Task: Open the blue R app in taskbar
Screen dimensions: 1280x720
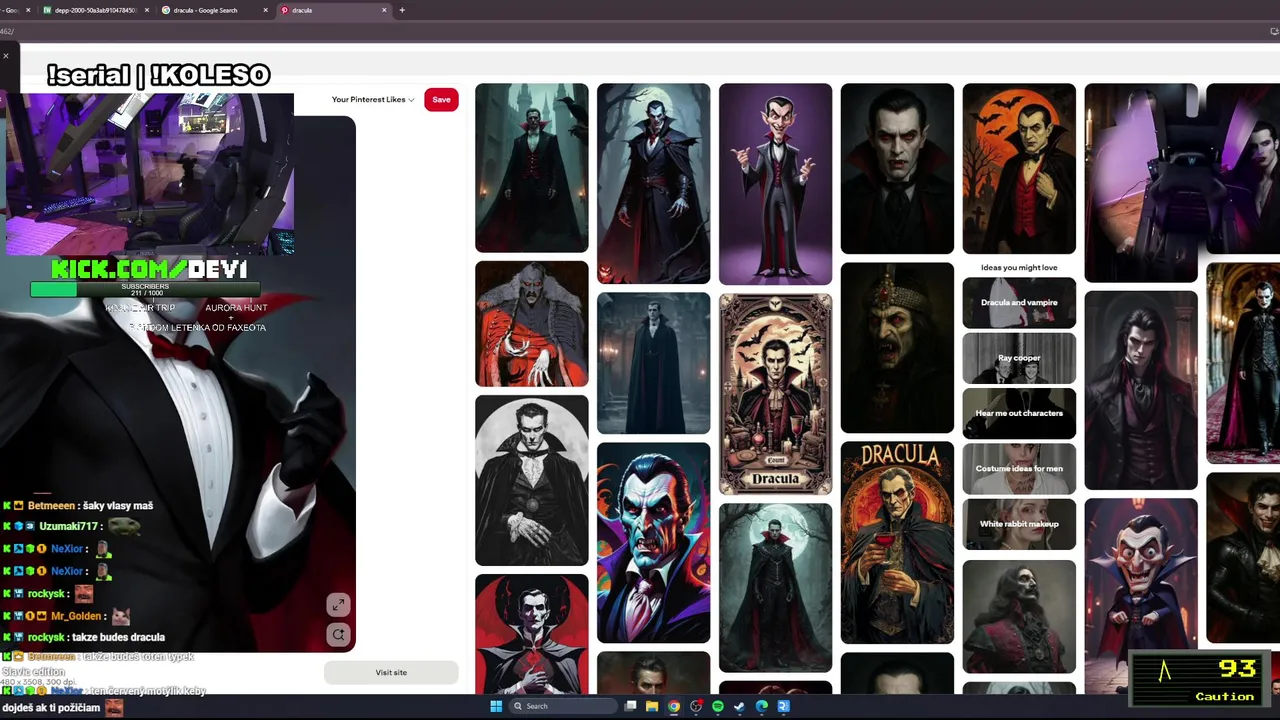Action: pos(784,706)
